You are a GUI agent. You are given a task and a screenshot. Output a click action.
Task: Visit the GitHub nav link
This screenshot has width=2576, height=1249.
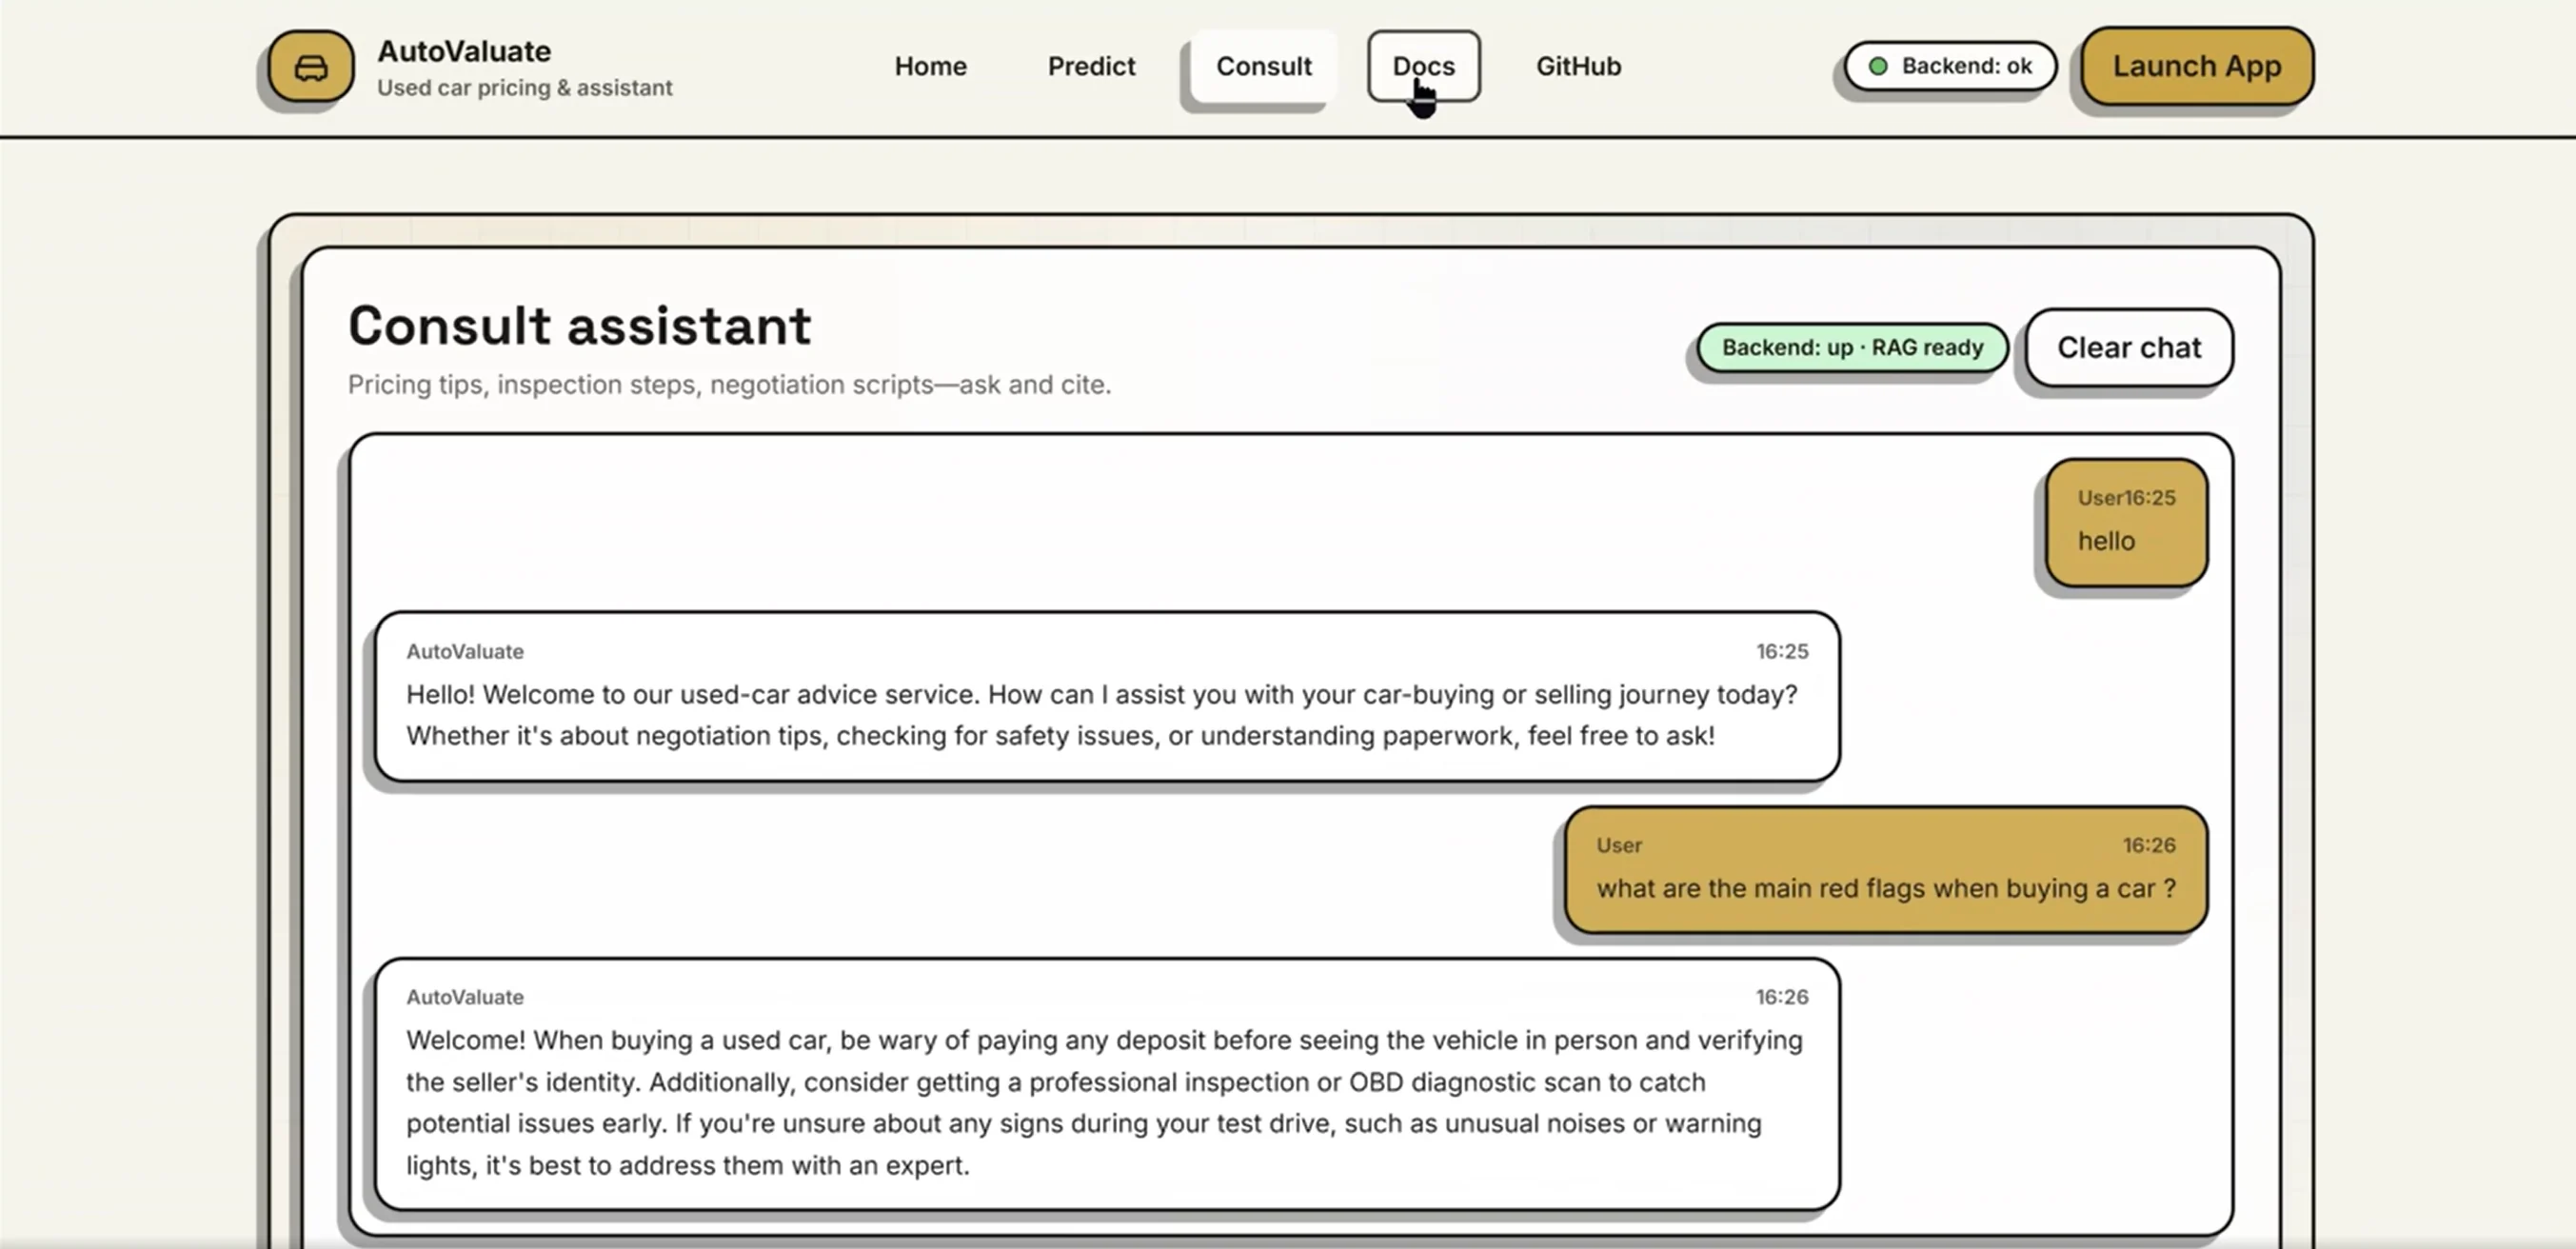[1578, 66]
